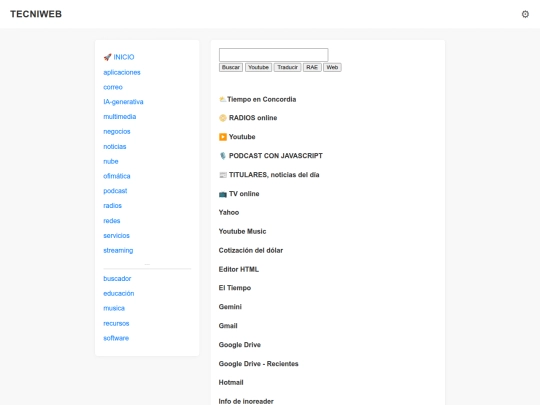Open the Gemini link
Image resolution: width=540 pixels, height=405 pixels.
click(230, 307)
